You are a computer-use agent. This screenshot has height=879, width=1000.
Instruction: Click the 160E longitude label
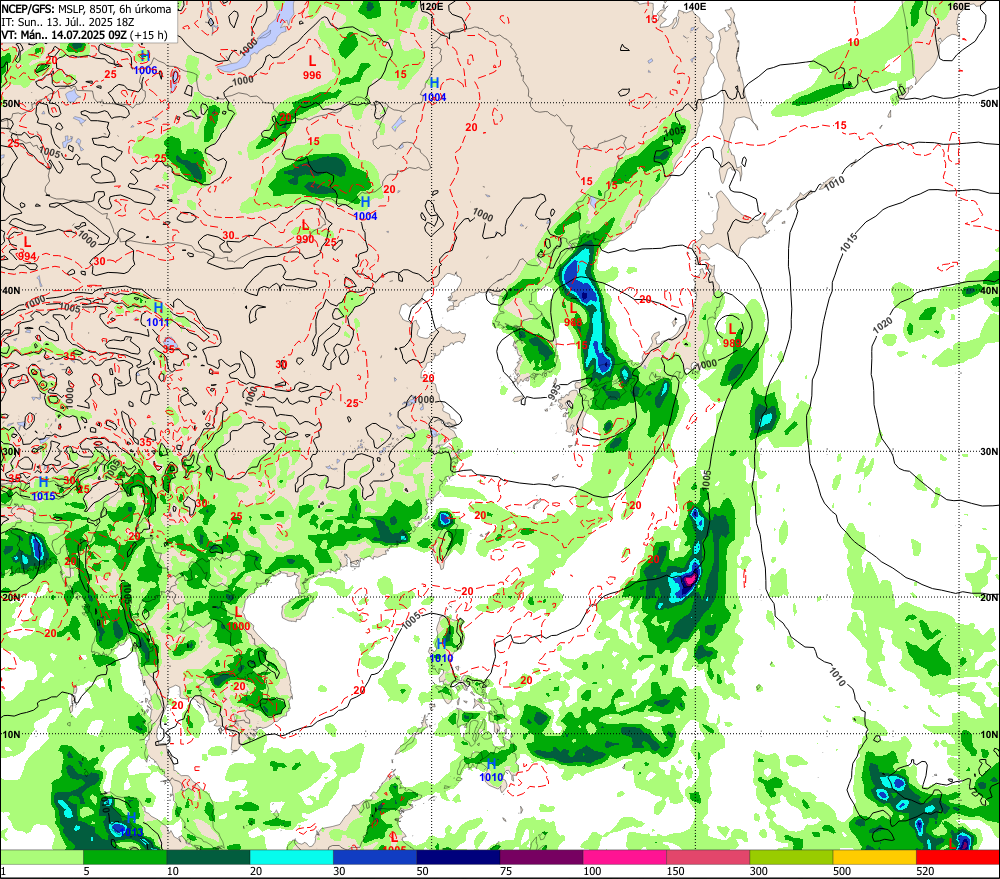[959, 6]
